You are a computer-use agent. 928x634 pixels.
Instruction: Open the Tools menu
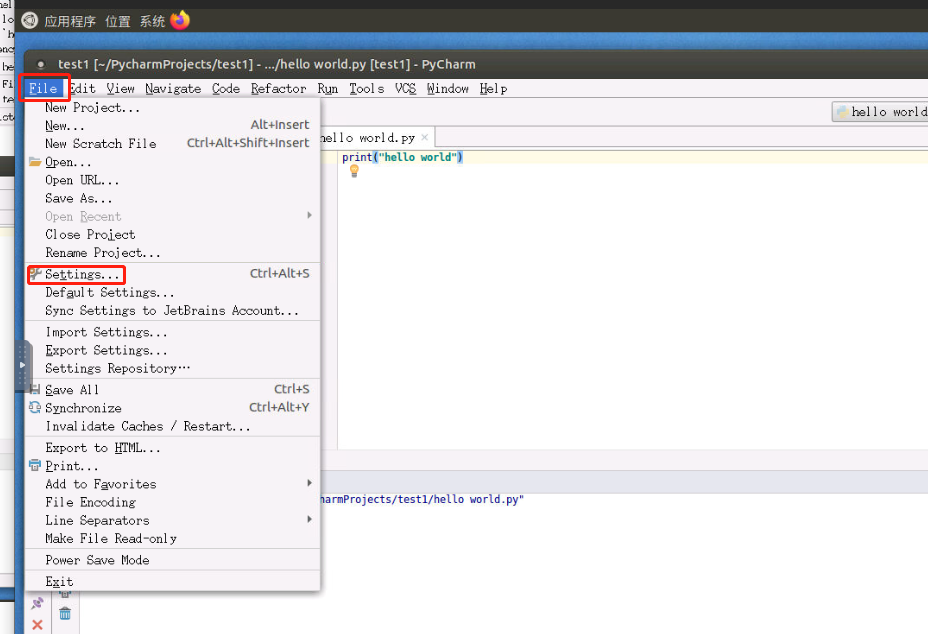tap(366, 88)
